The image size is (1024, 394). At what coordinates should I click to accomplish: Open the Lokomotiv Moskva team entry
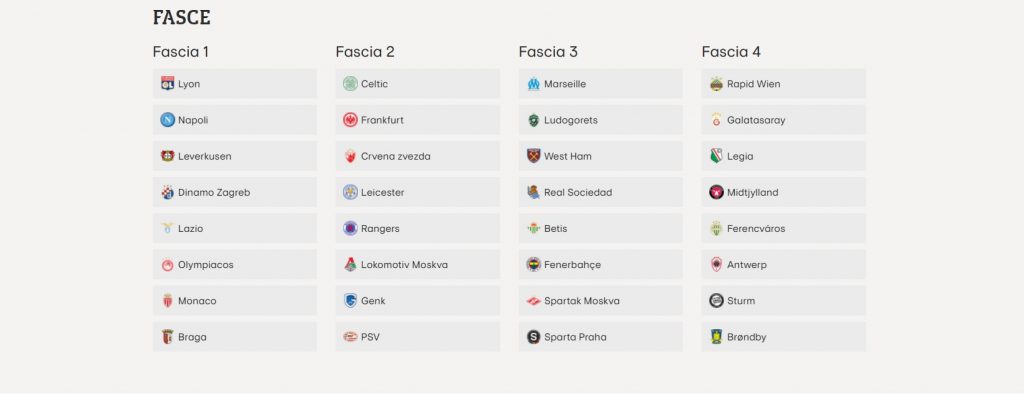[x=418, y=265]
